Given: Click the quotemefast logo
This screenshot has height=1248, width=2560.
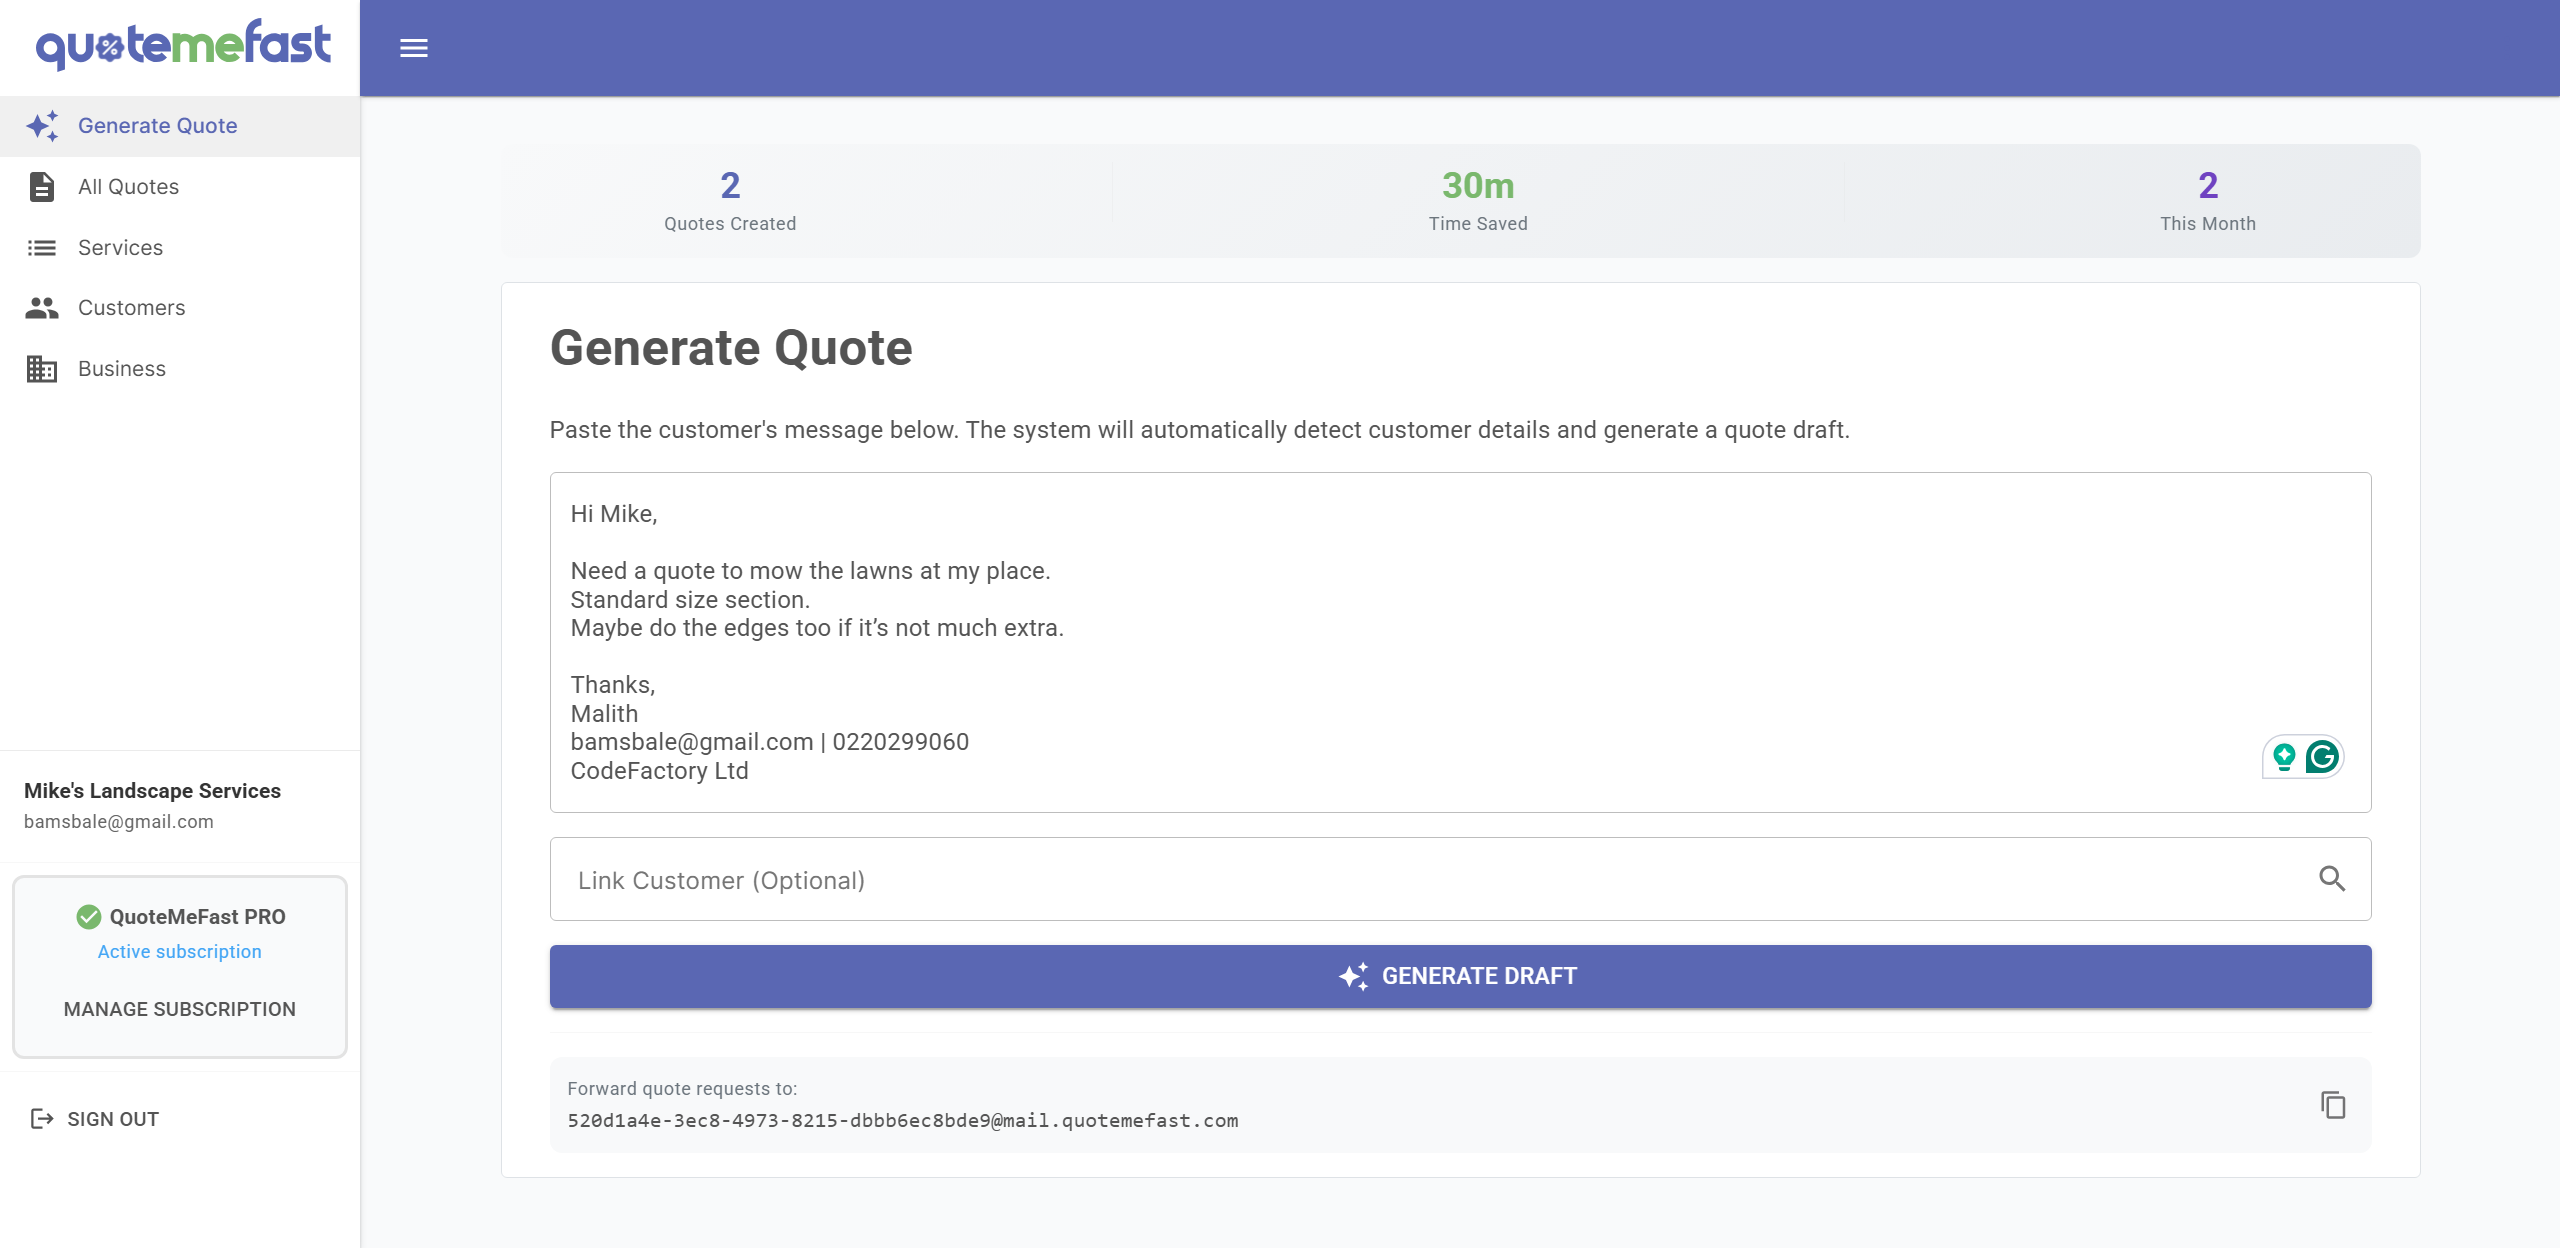Looking at the screenshot, I should point(183,45).
